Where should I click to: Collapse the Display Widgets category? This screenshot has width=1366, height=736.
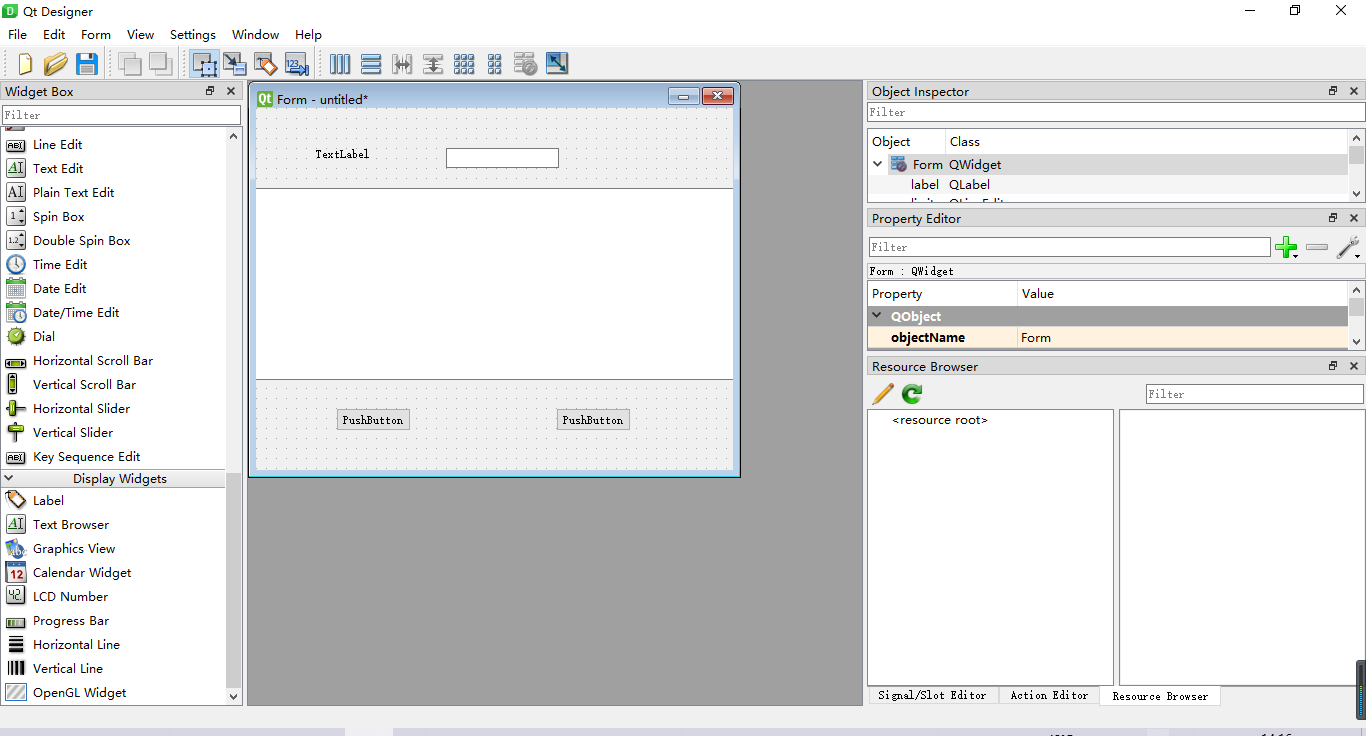pos(9,478)
